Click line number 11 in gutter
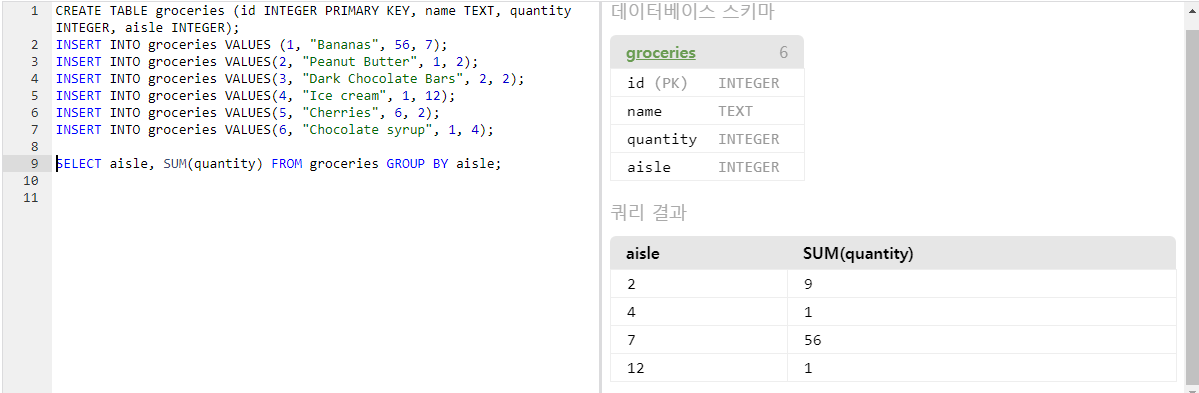1199x393 pixels. pos(31,197)
